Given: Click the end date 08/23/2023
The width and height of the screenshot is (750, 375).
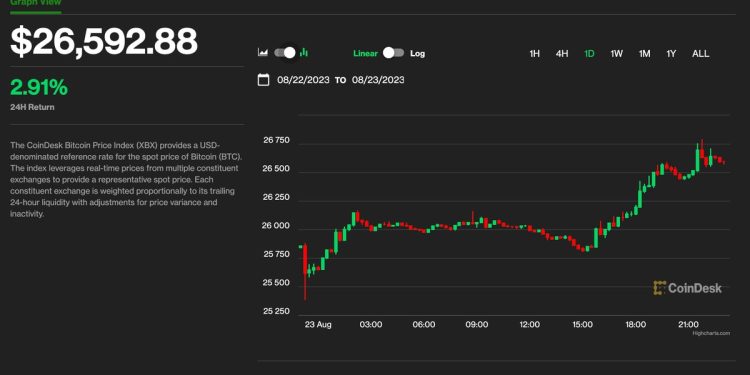Looking at the screenshot, I should (x=378, y=80).
